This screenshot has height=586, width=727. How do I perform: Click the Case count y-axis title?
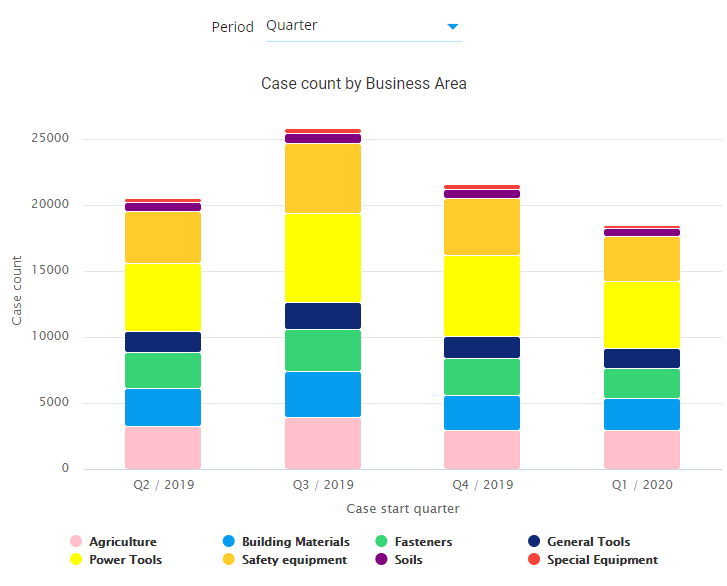click(17, 291)
